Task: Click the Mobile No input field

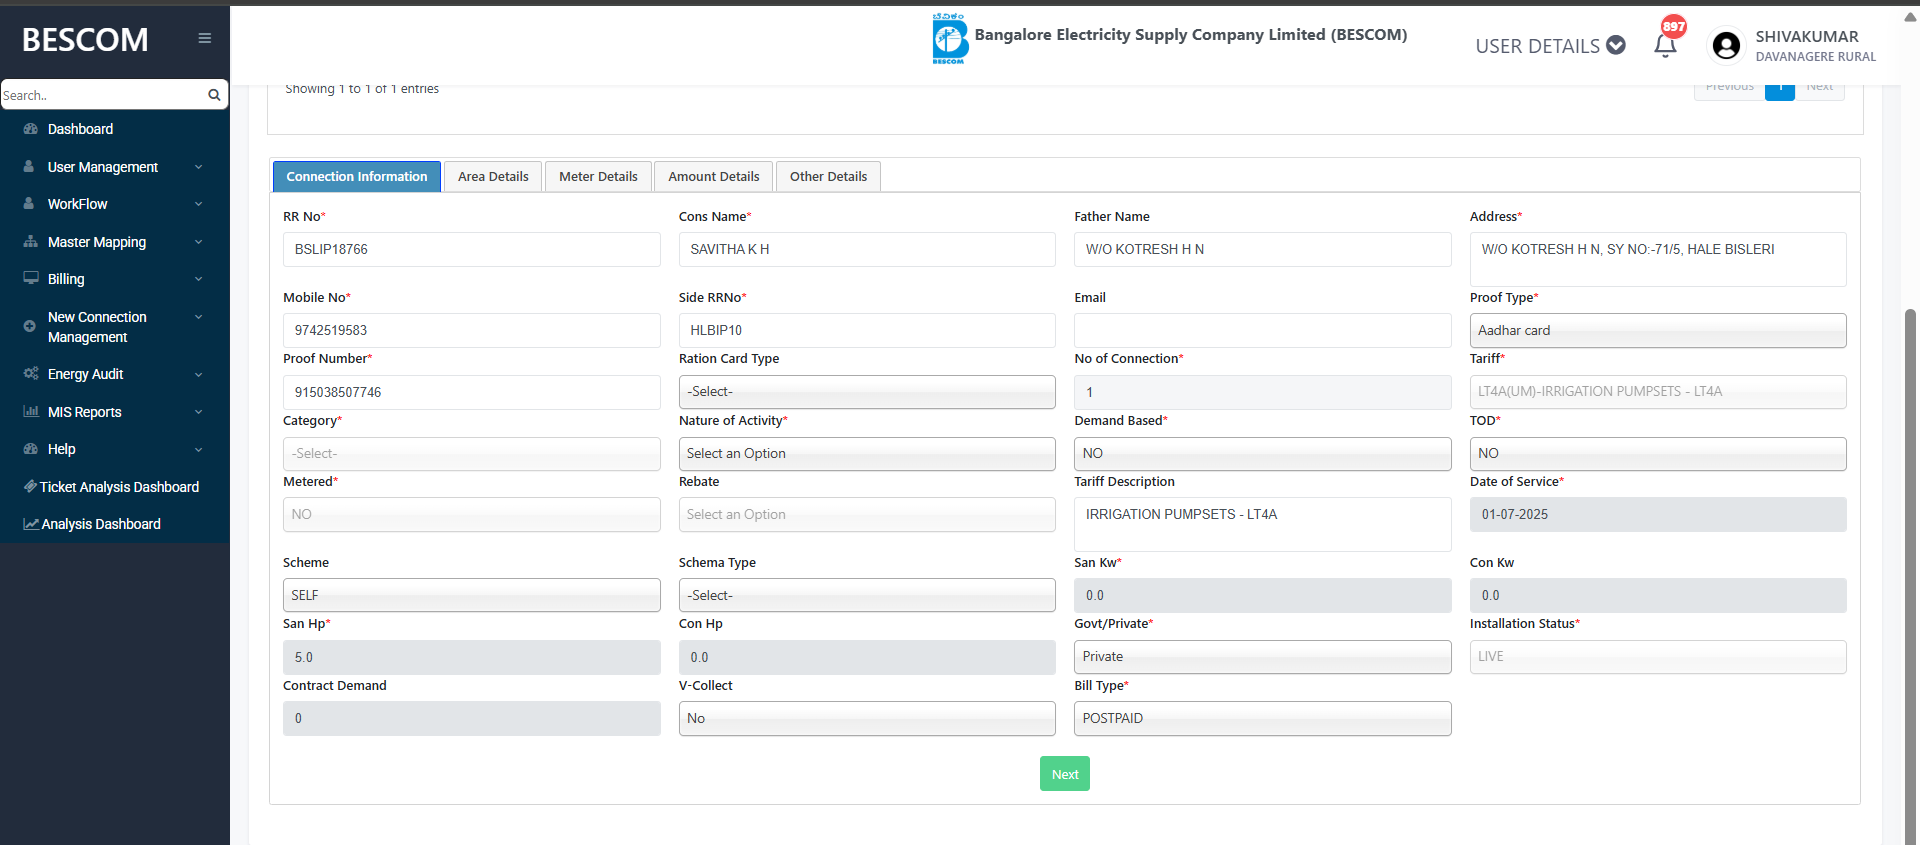Action: [471, 331]
